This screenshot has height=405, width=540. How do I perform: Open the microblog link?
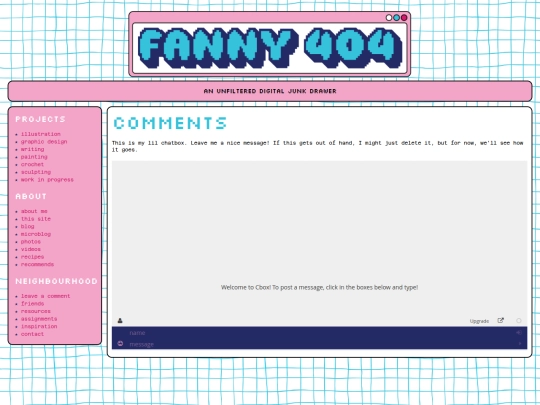click(36, 234)
